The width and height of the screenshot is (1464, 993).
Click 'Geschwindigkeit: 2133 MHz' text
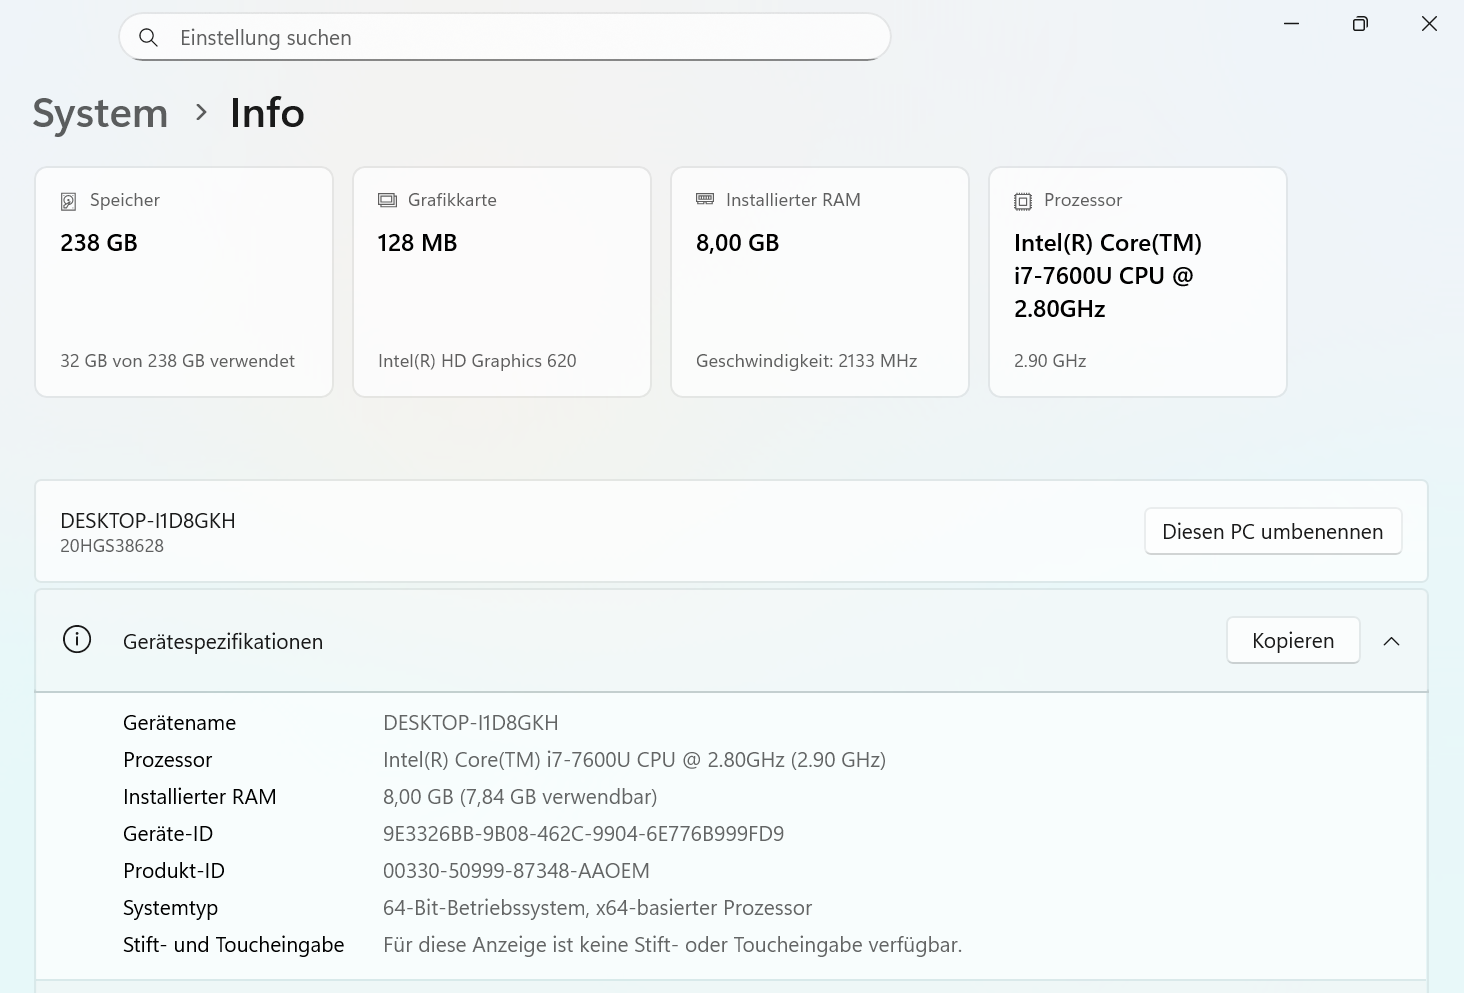point(806,361)
